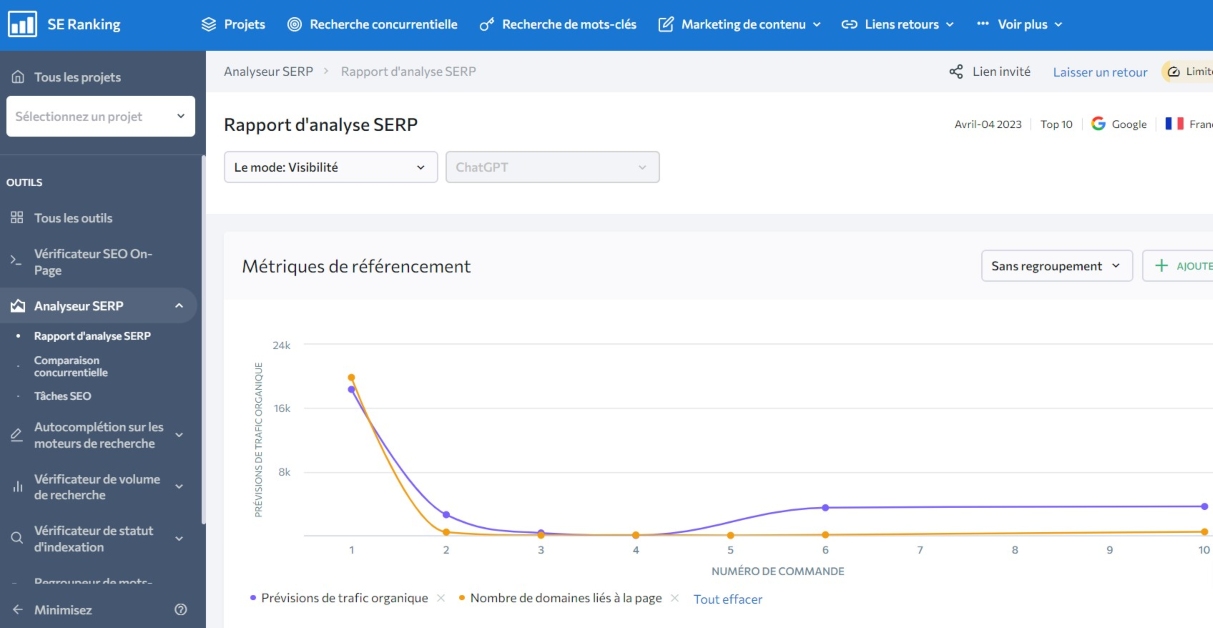Expand the Marketing de contenu menu
1213x628 pixels.
tap(740, 24)
